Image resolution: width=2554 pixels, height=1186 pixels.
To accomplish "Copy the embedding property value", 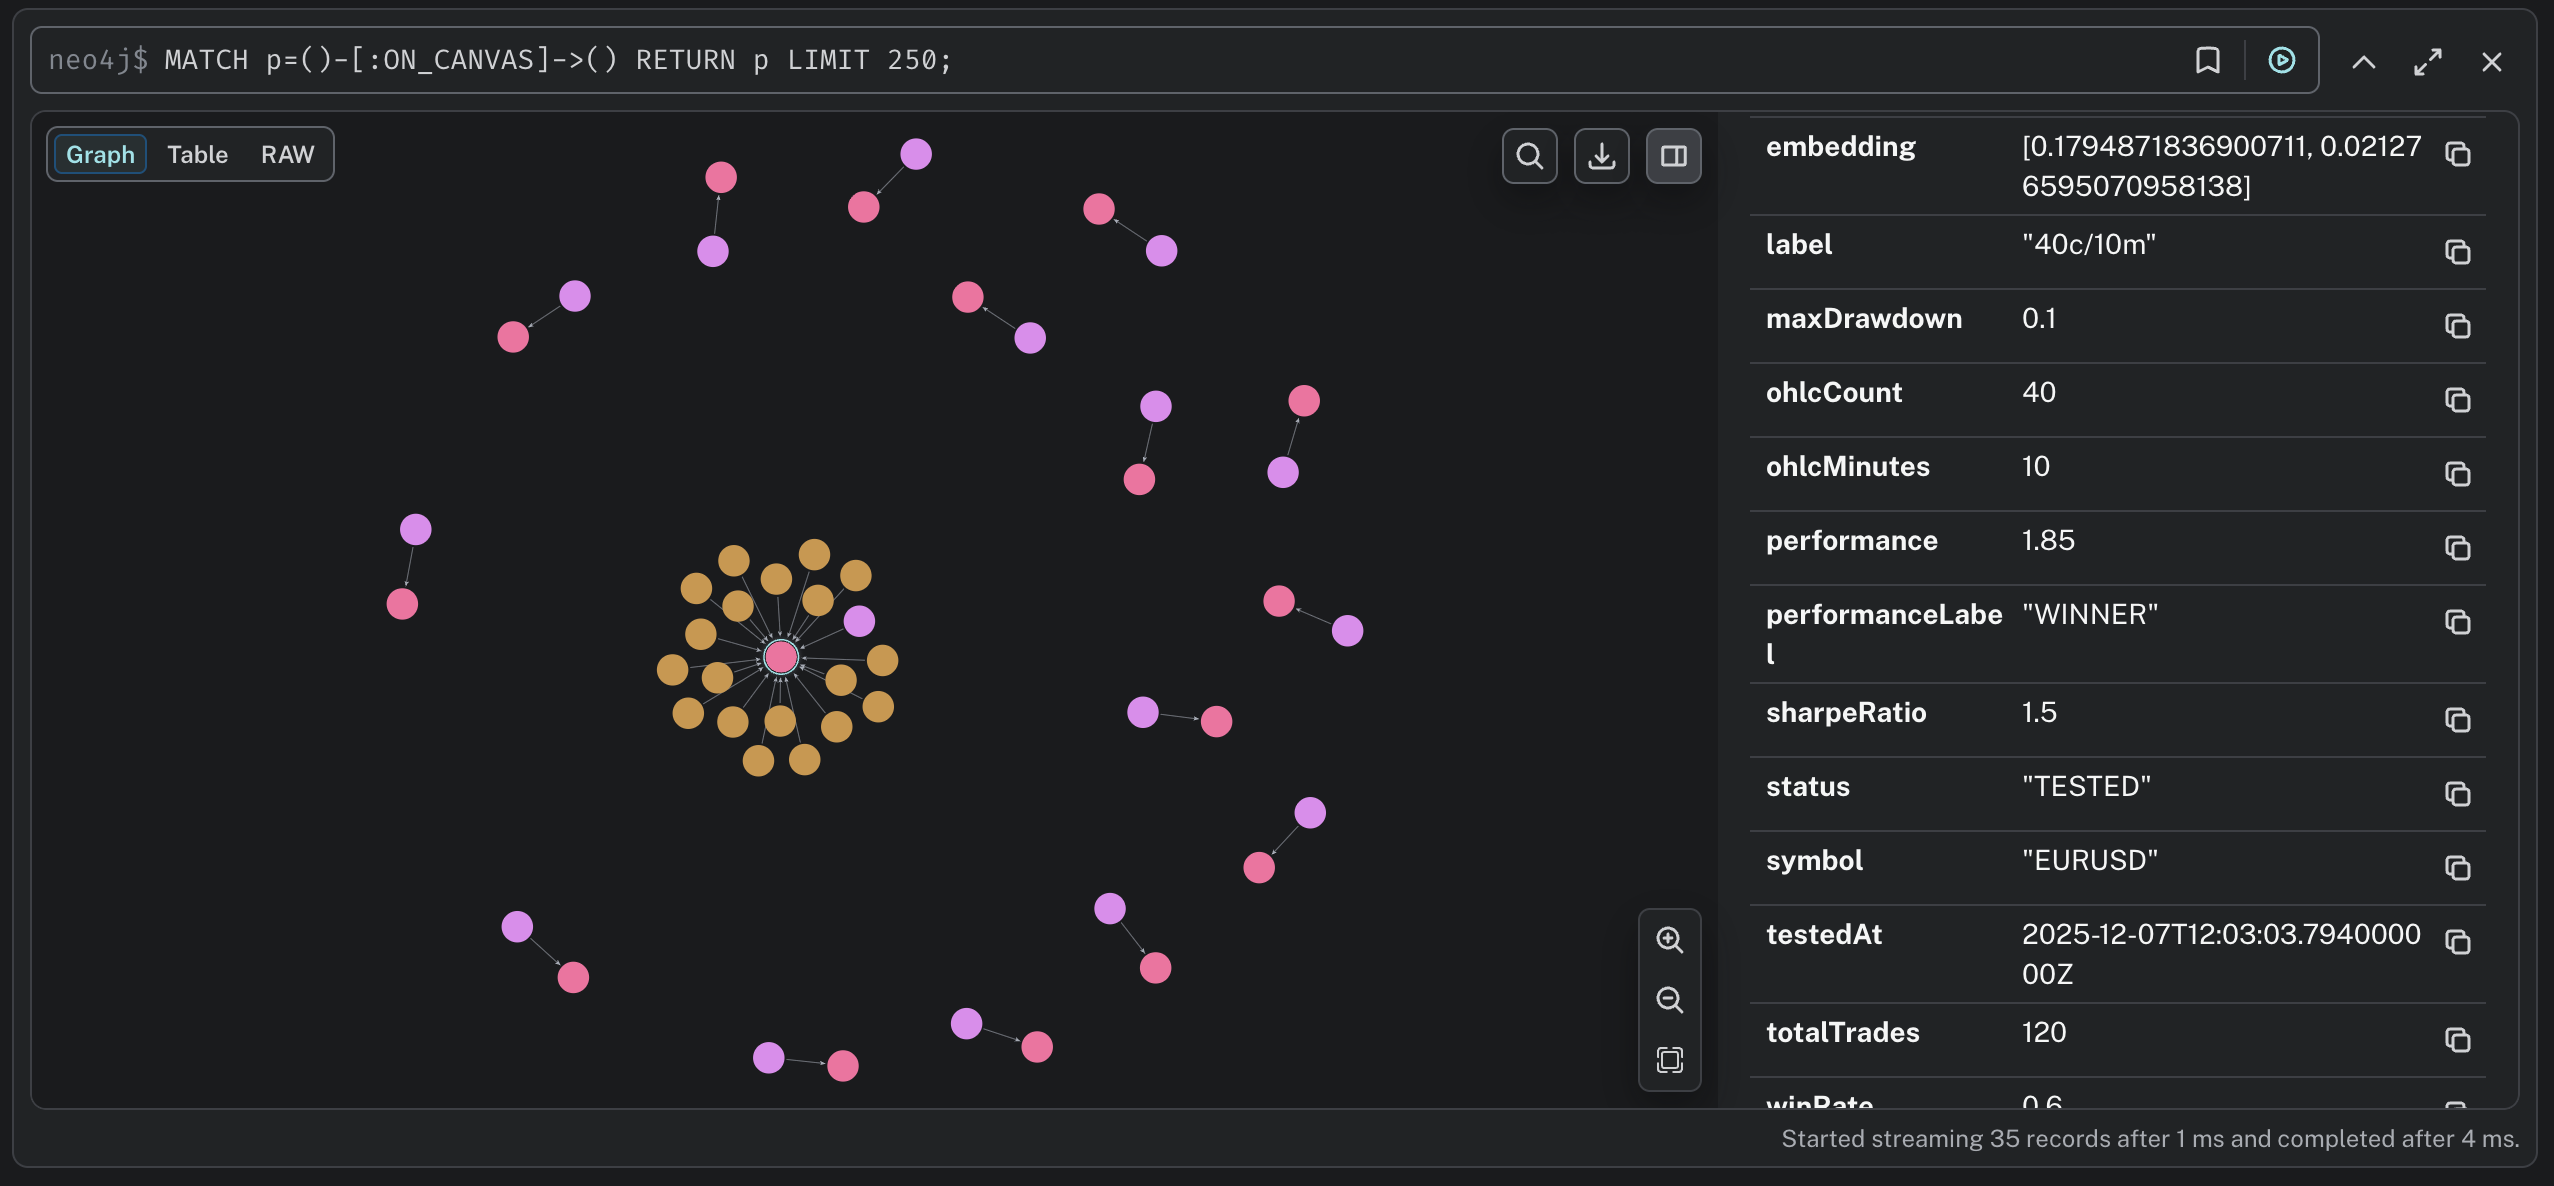I will (2457, 154).
